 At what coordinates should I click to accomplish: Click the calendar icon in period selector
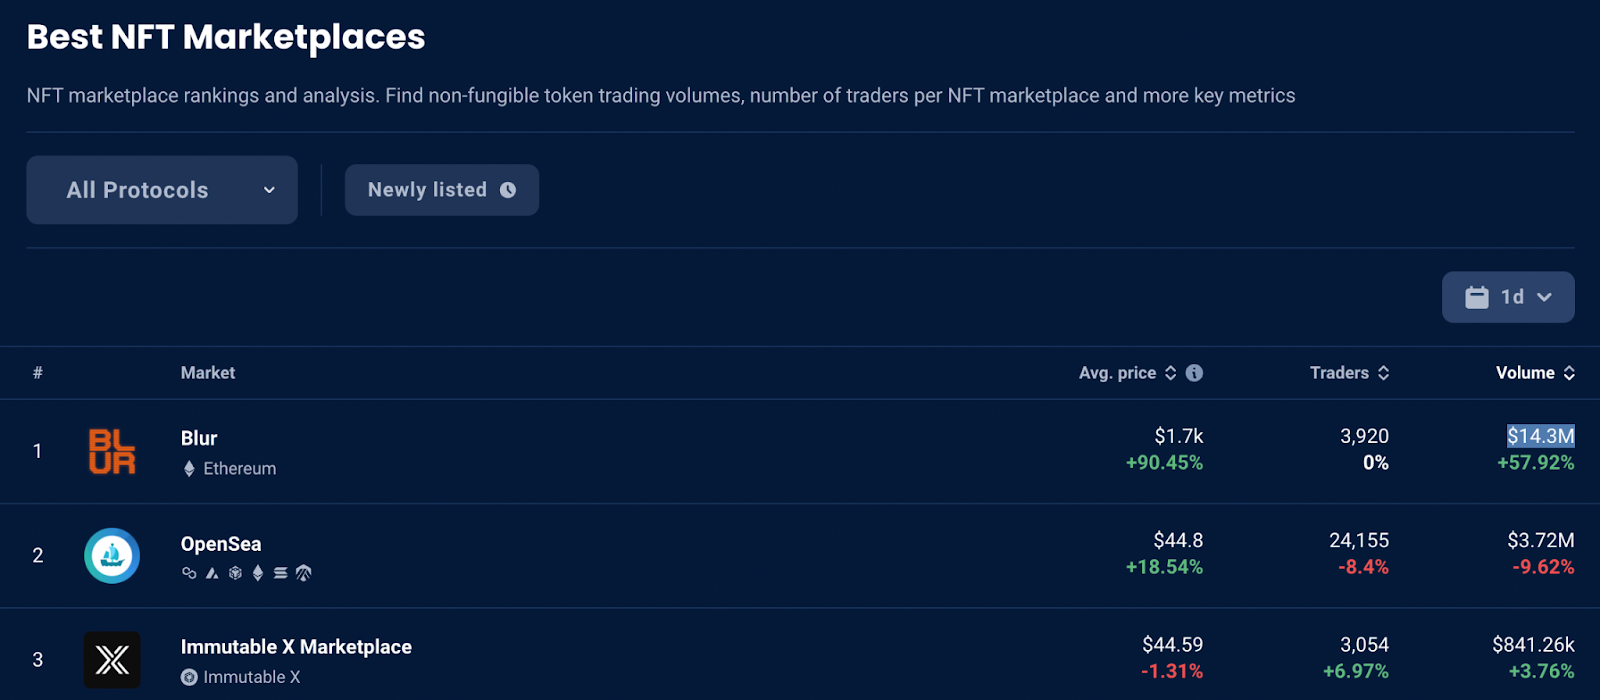[x=1477, y=297]
